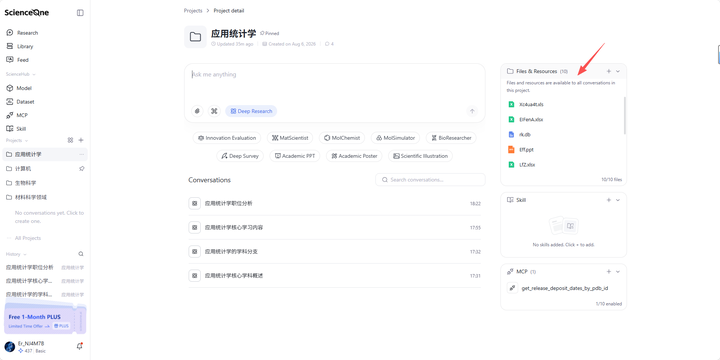Select MatScientist agent
This screenshot has height=360, width=720.
290,138
